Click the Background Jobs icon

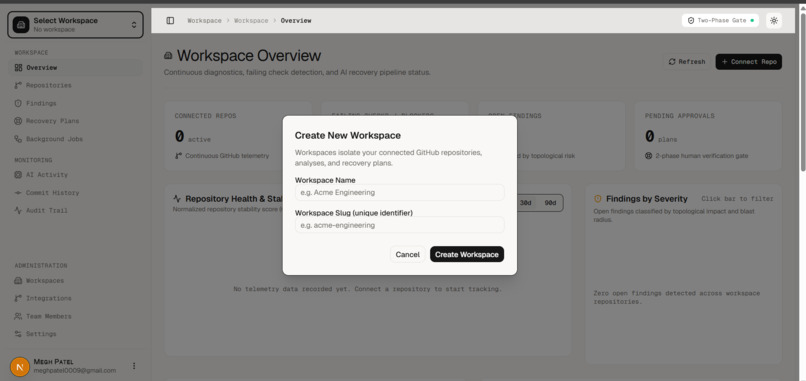[19, 139]
